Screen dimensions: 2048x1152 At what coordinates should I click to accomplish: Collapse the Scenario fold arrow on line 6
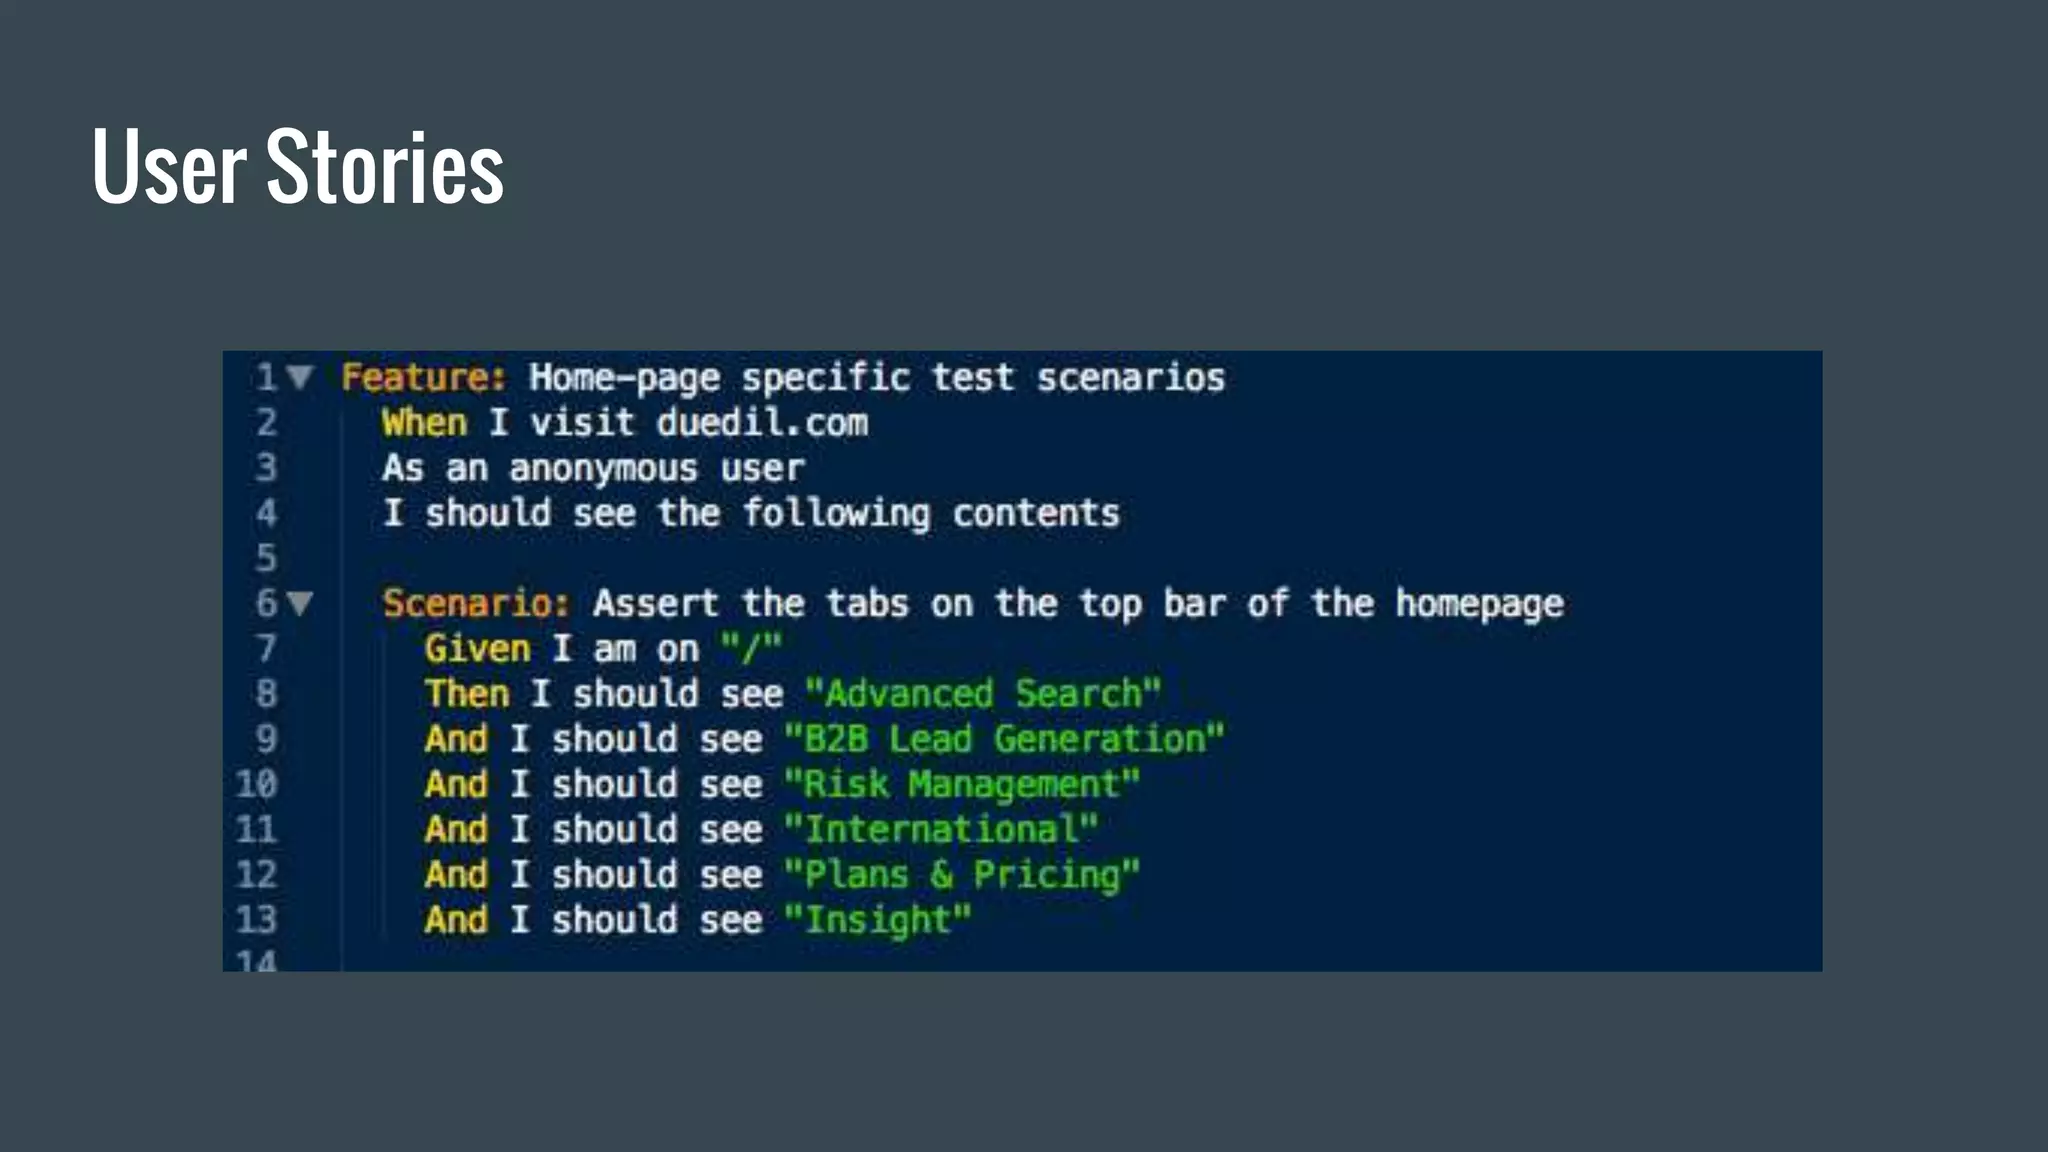pyautogui.click(x=299, y=603)
